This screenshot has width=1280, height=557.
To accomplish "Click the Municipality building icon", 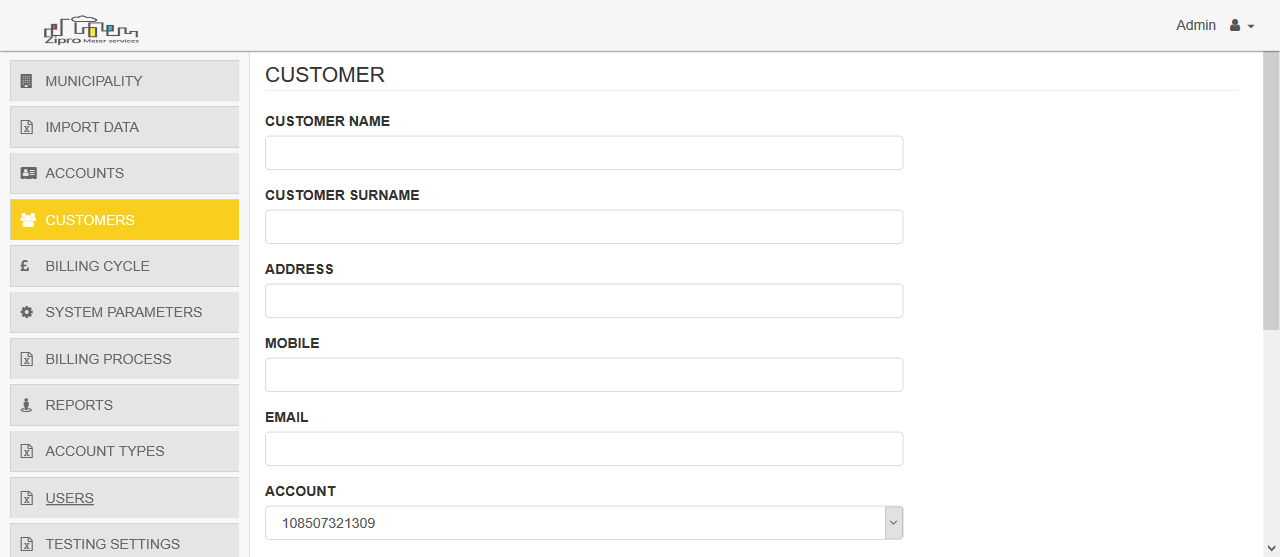I will click(x=27, y=81).
